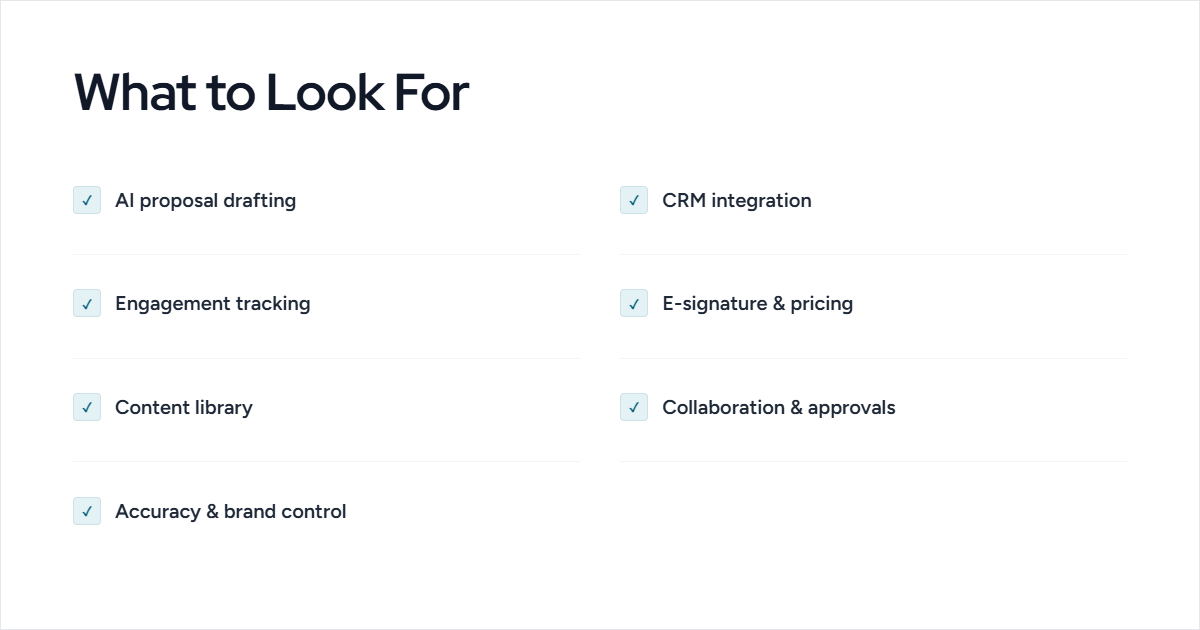Toggle the AI proposal drafting checkbox

(87, 200)
